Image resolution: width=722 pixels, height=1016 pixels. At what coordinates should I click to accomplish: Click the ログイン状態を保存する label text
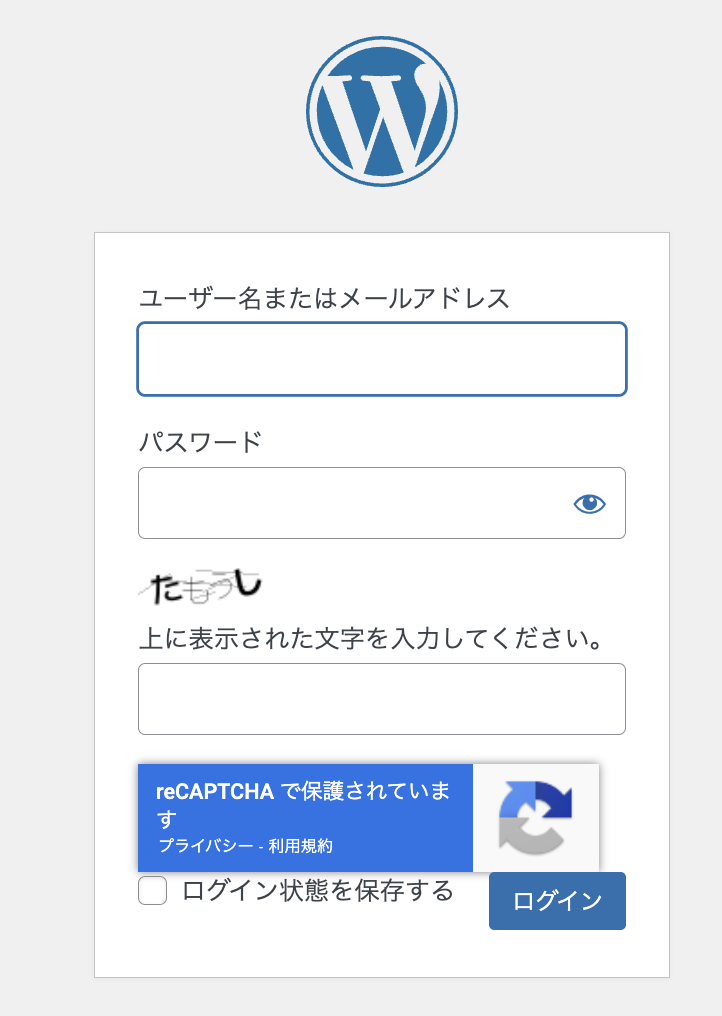[x=318, y=890]
